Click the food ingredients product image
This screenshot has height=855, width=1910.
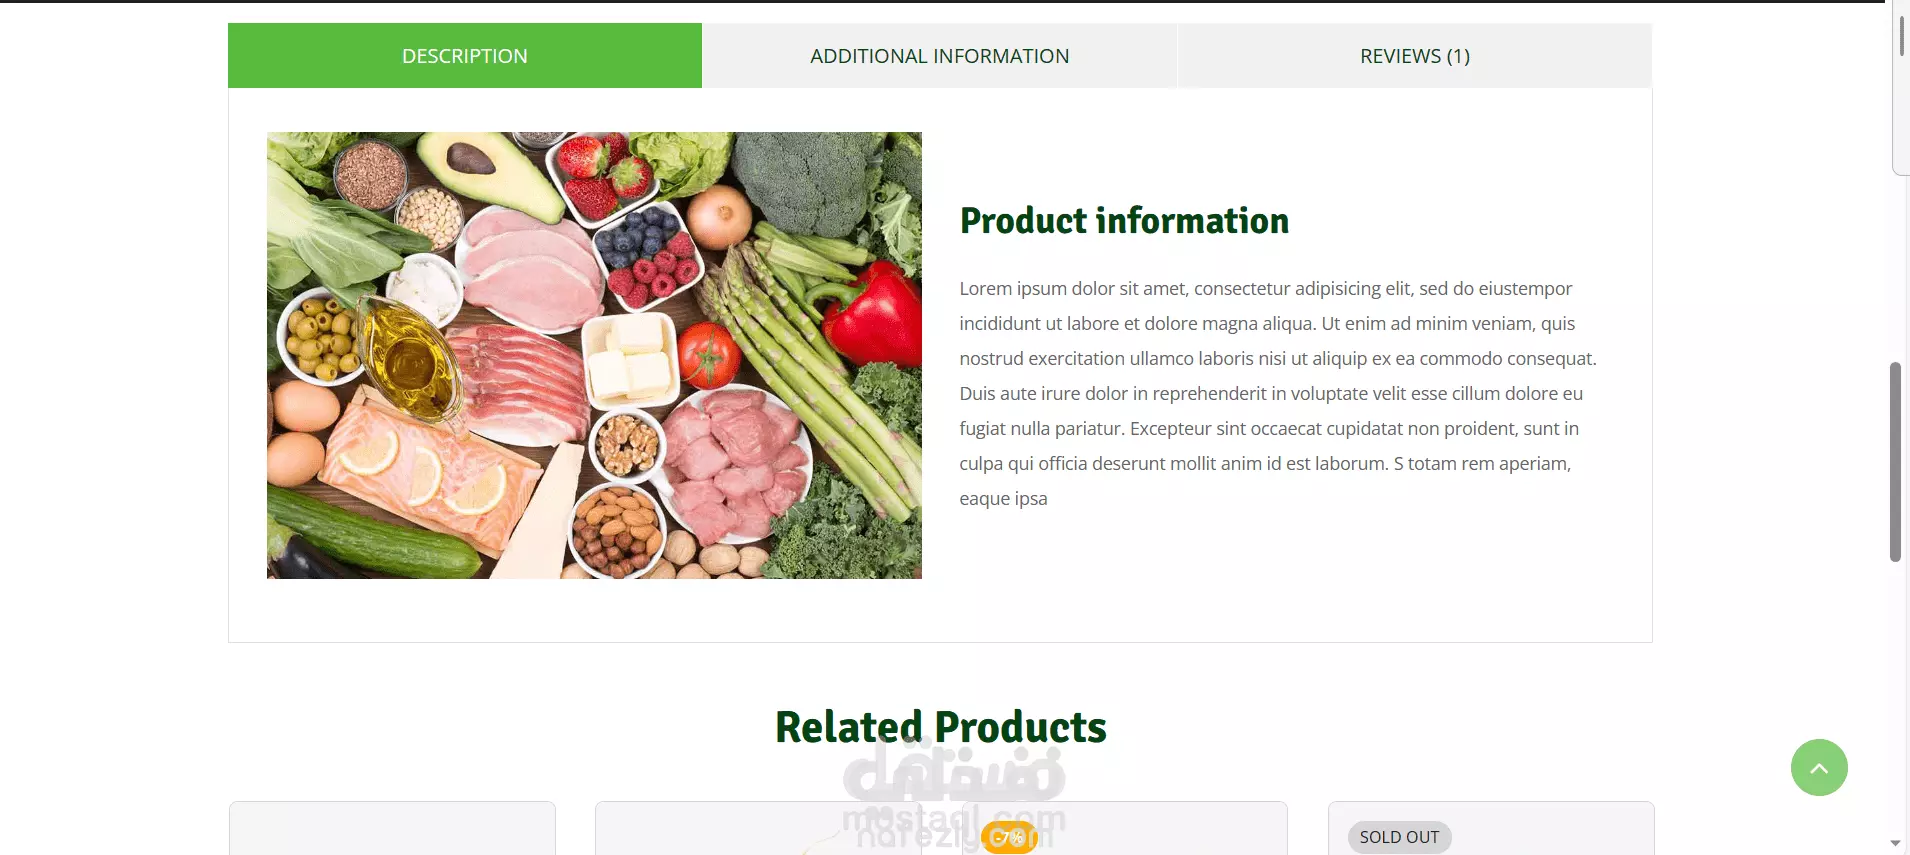point(594,355)
